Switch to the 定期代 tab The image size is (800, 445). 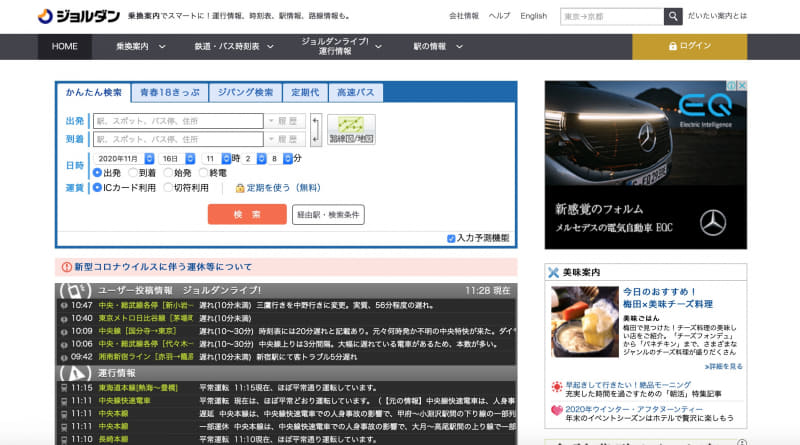pos(305,92)
